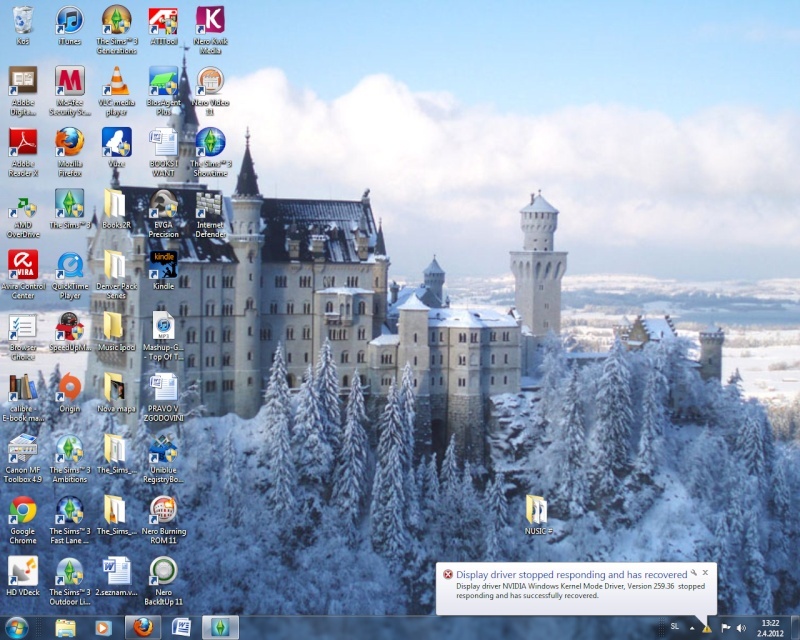The image size is (800, 640).
Task: Select the HD VDeck shortcut
Action: pos(22,577)
